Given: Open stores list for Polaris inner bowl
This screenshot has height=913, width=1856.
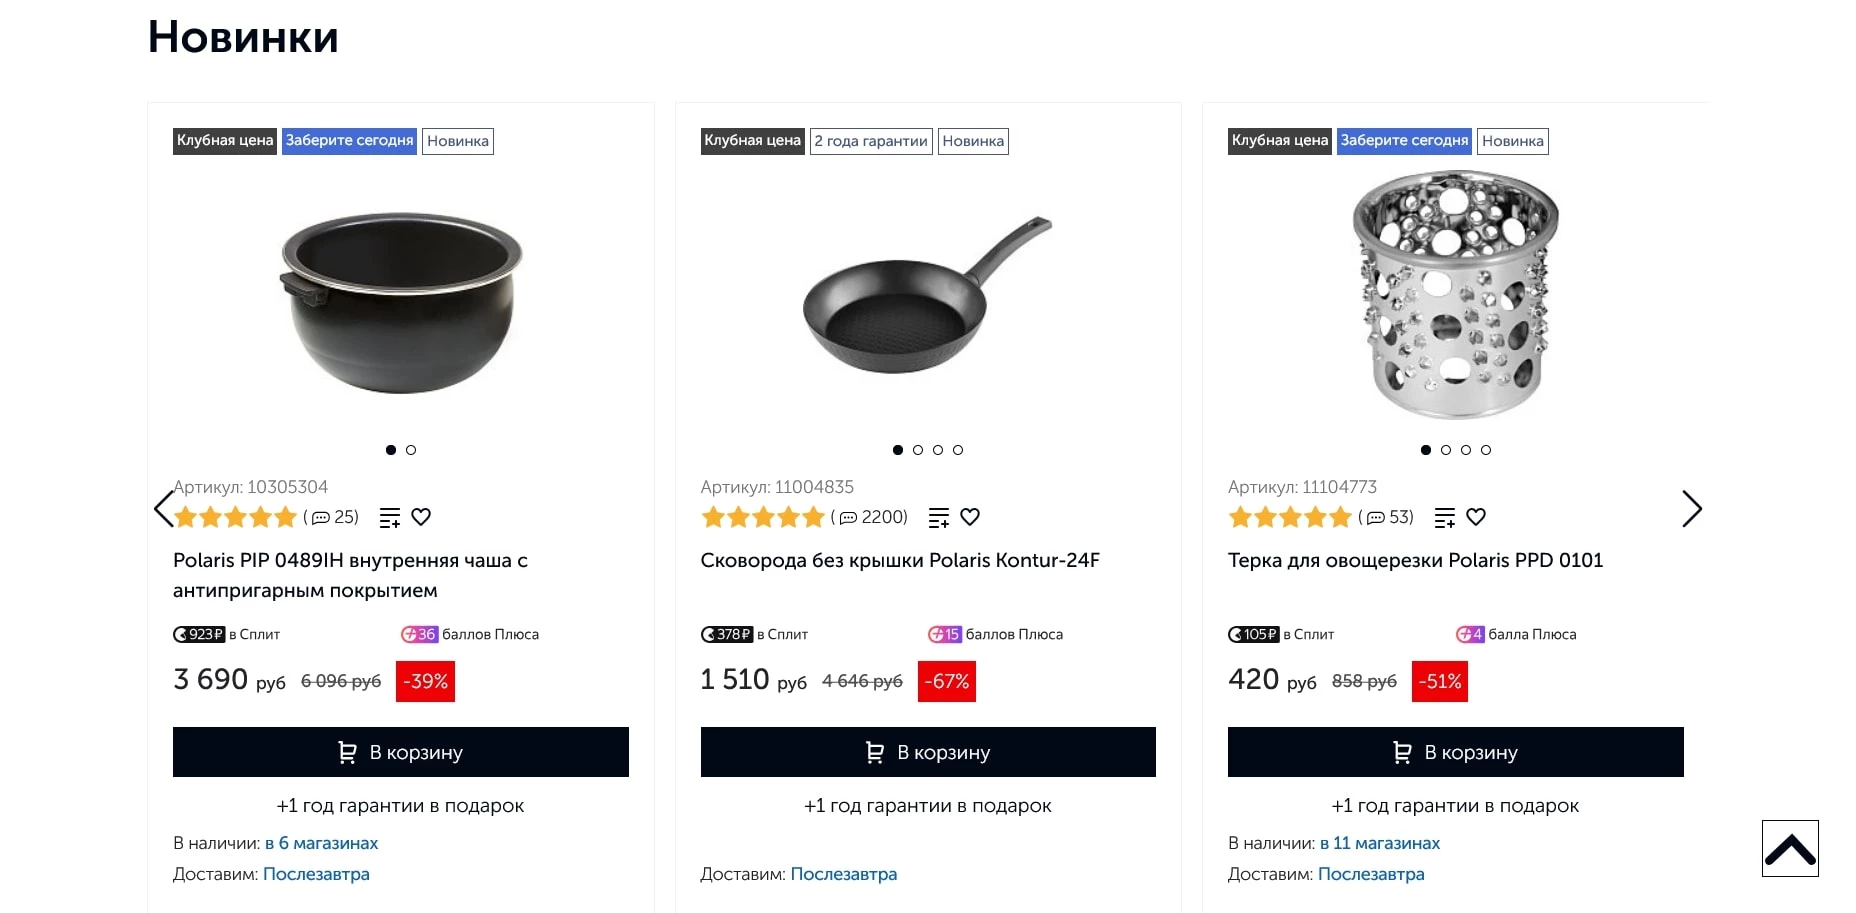Looking at the screenshot, I should click(x=321, y=843).
